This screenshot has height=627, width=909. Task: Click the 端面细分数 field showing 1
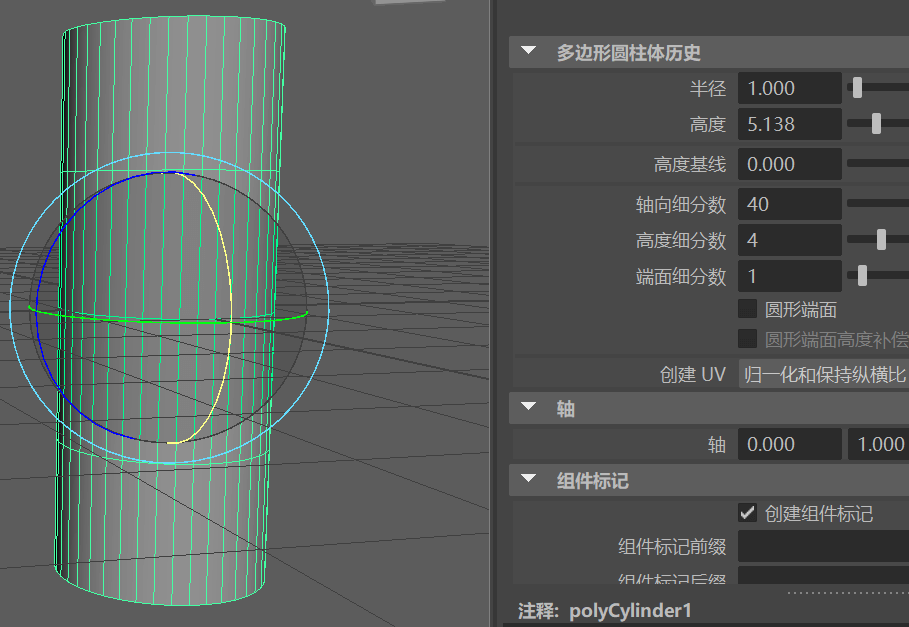click(789, 276)
